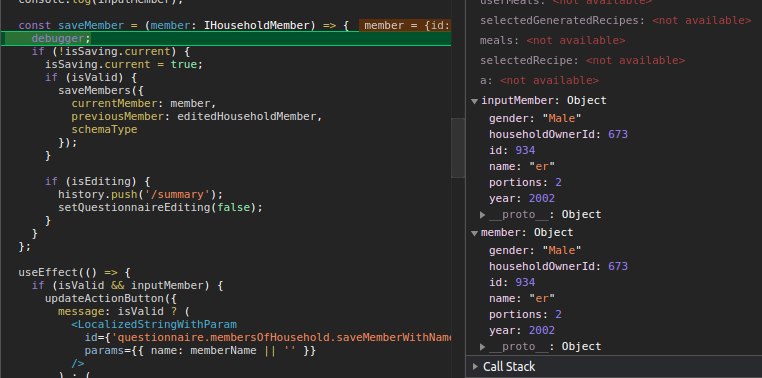Click the 'if (isValid) {' line
Viewport: 762px width, 378px height.
coord(91,77)
